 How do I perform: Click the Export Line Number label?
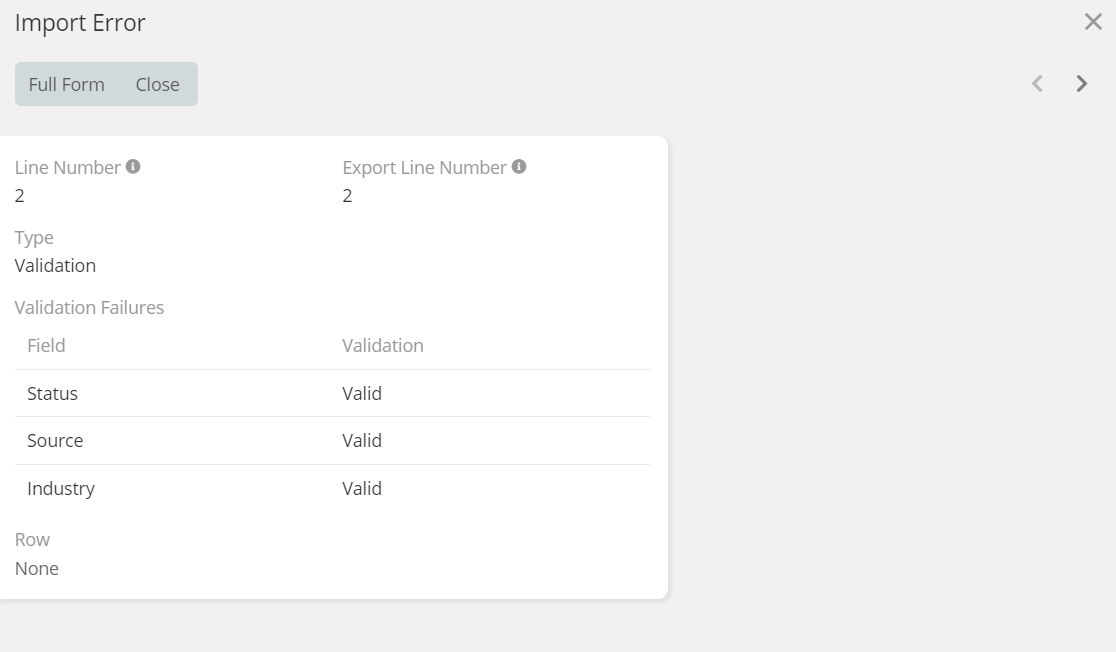(x=424, y=168)
